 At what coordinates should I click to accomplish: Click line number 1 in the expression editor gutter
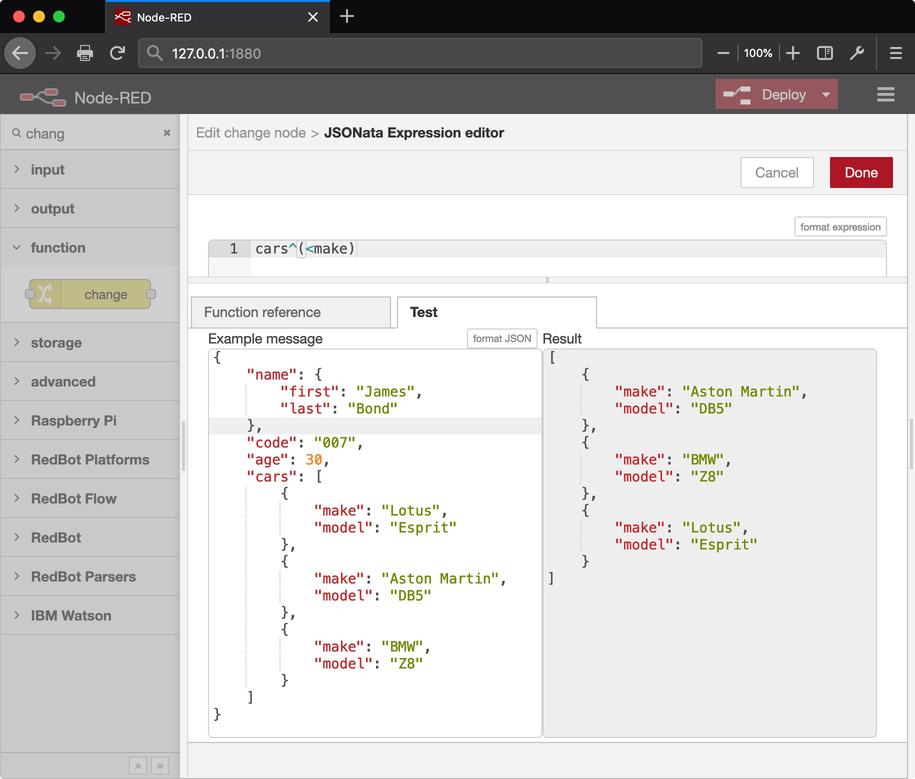[233, 249]
